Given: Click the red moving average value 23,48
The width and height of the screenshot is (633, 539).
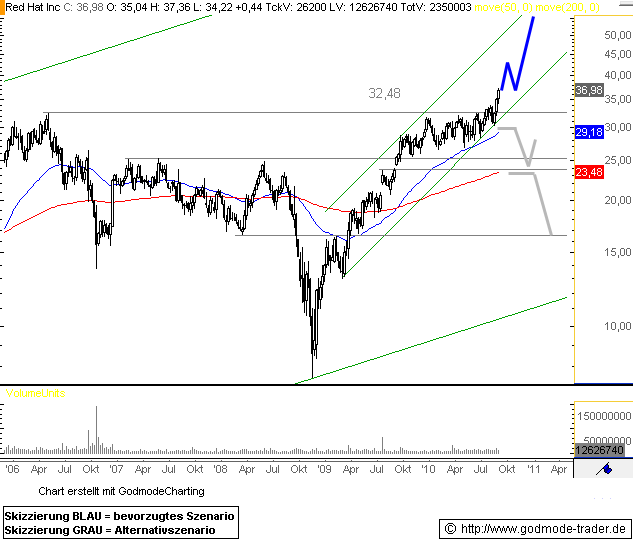Looking at the screenshot, I should click(589, 172).
